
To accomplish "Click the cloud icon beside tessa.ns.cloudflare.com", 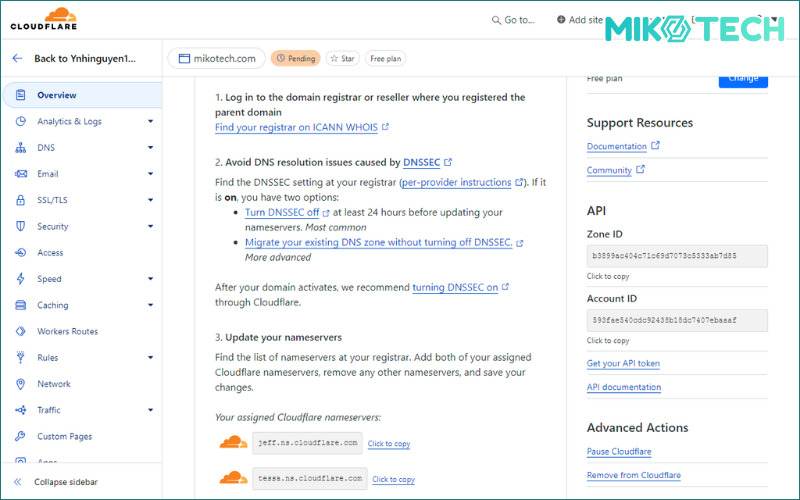I will (234, 478).
